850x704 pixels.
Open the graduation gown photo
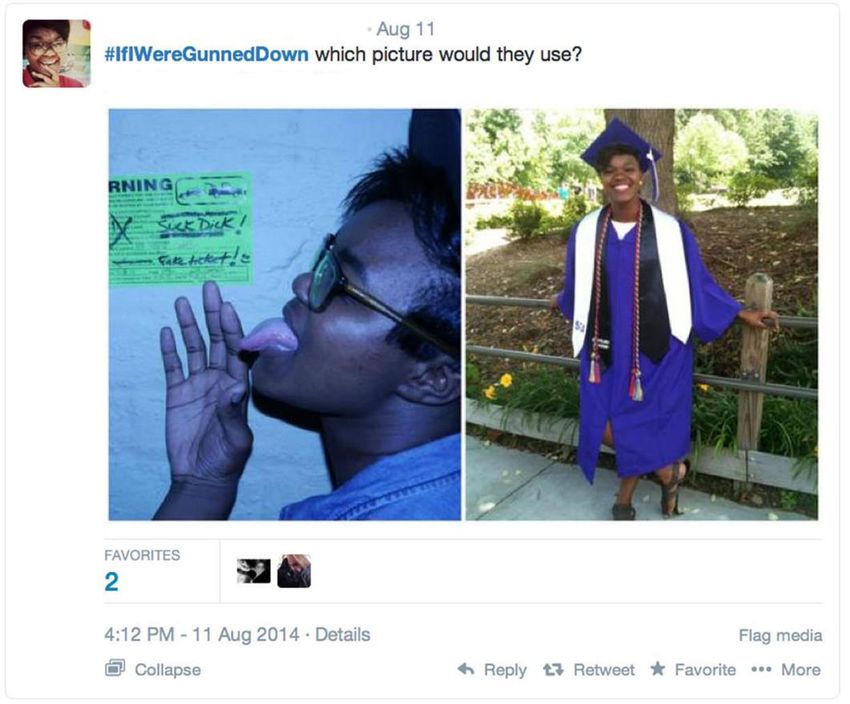[x=642, y=314]
